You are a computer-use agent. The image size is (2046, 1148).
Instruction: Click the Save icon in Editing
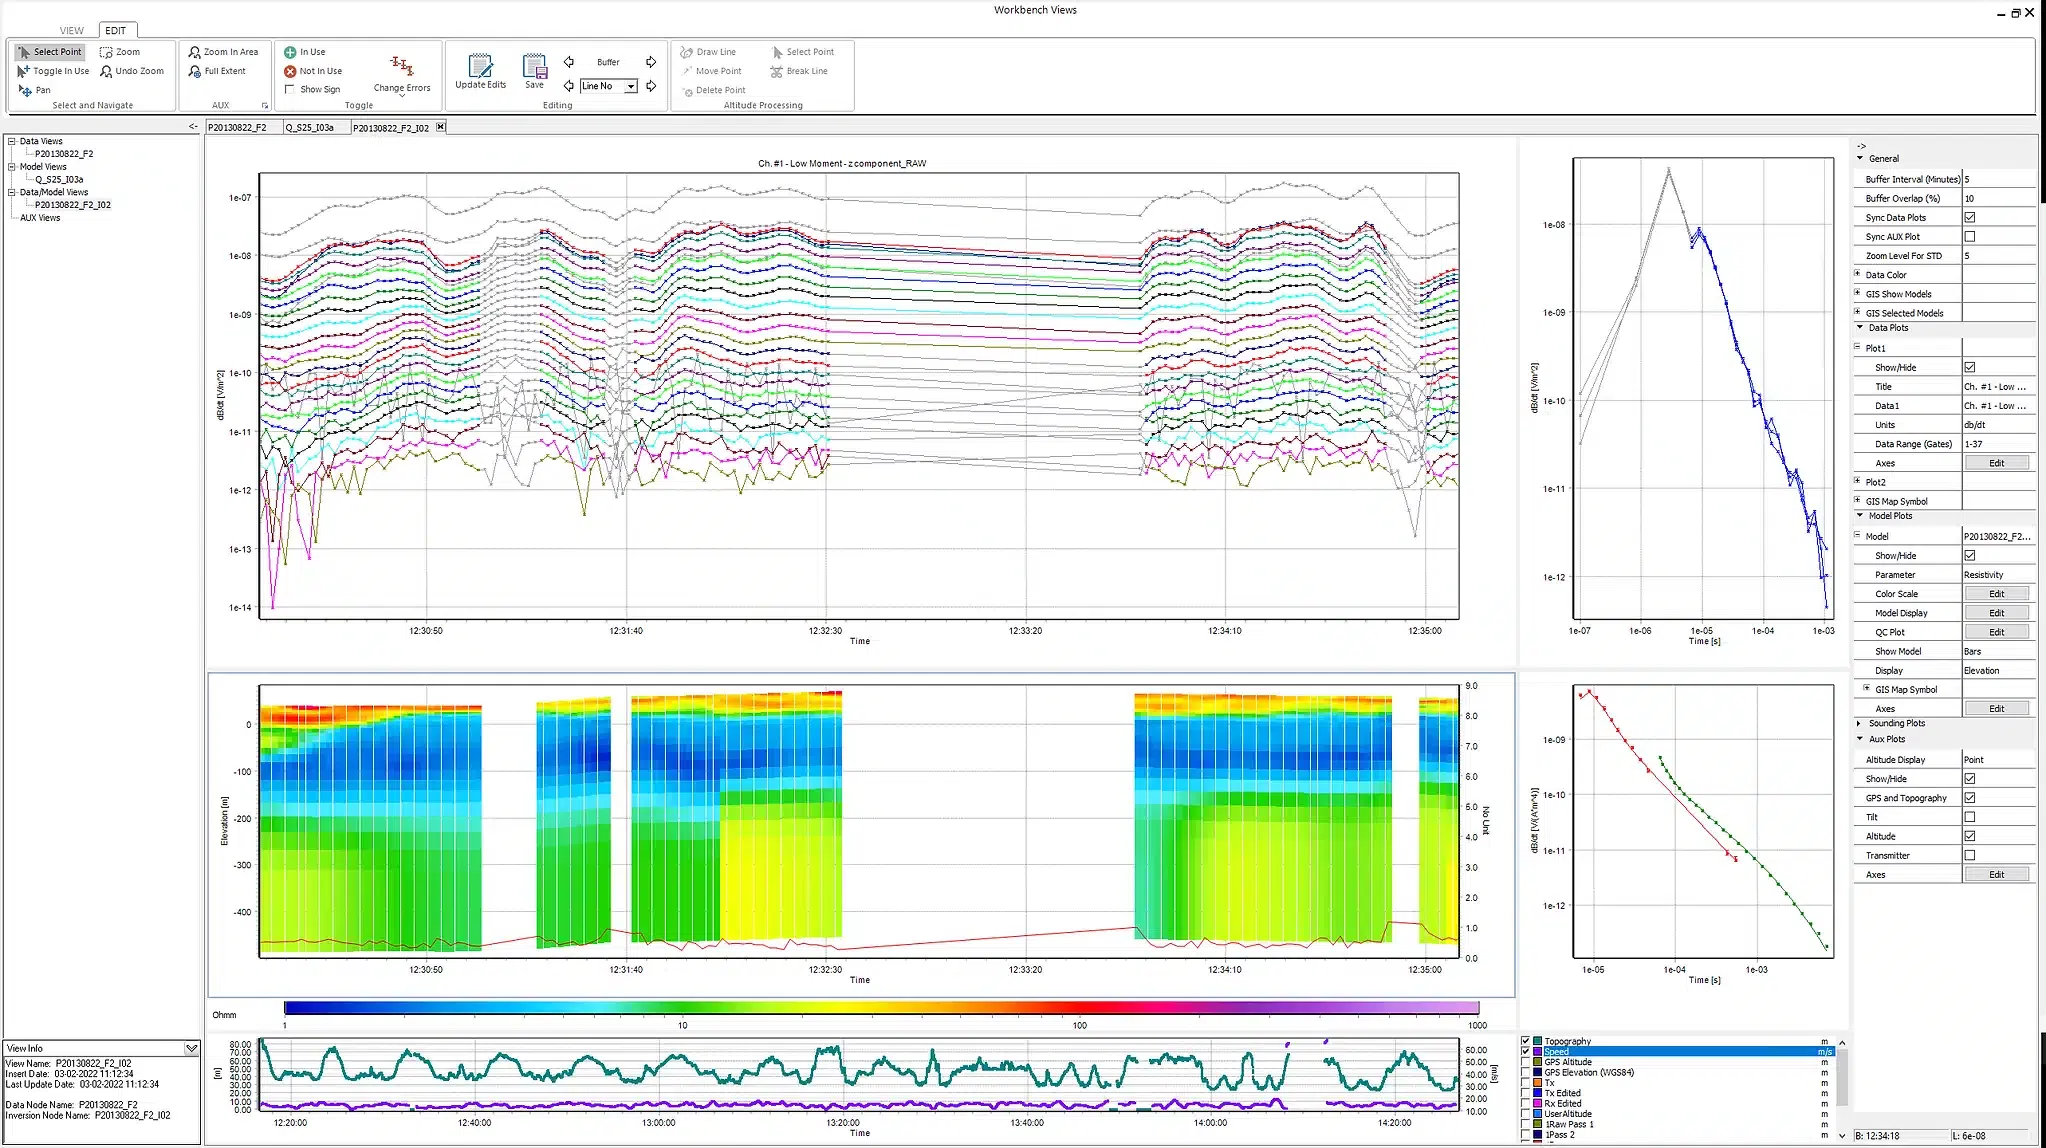(x=535, y=72)
